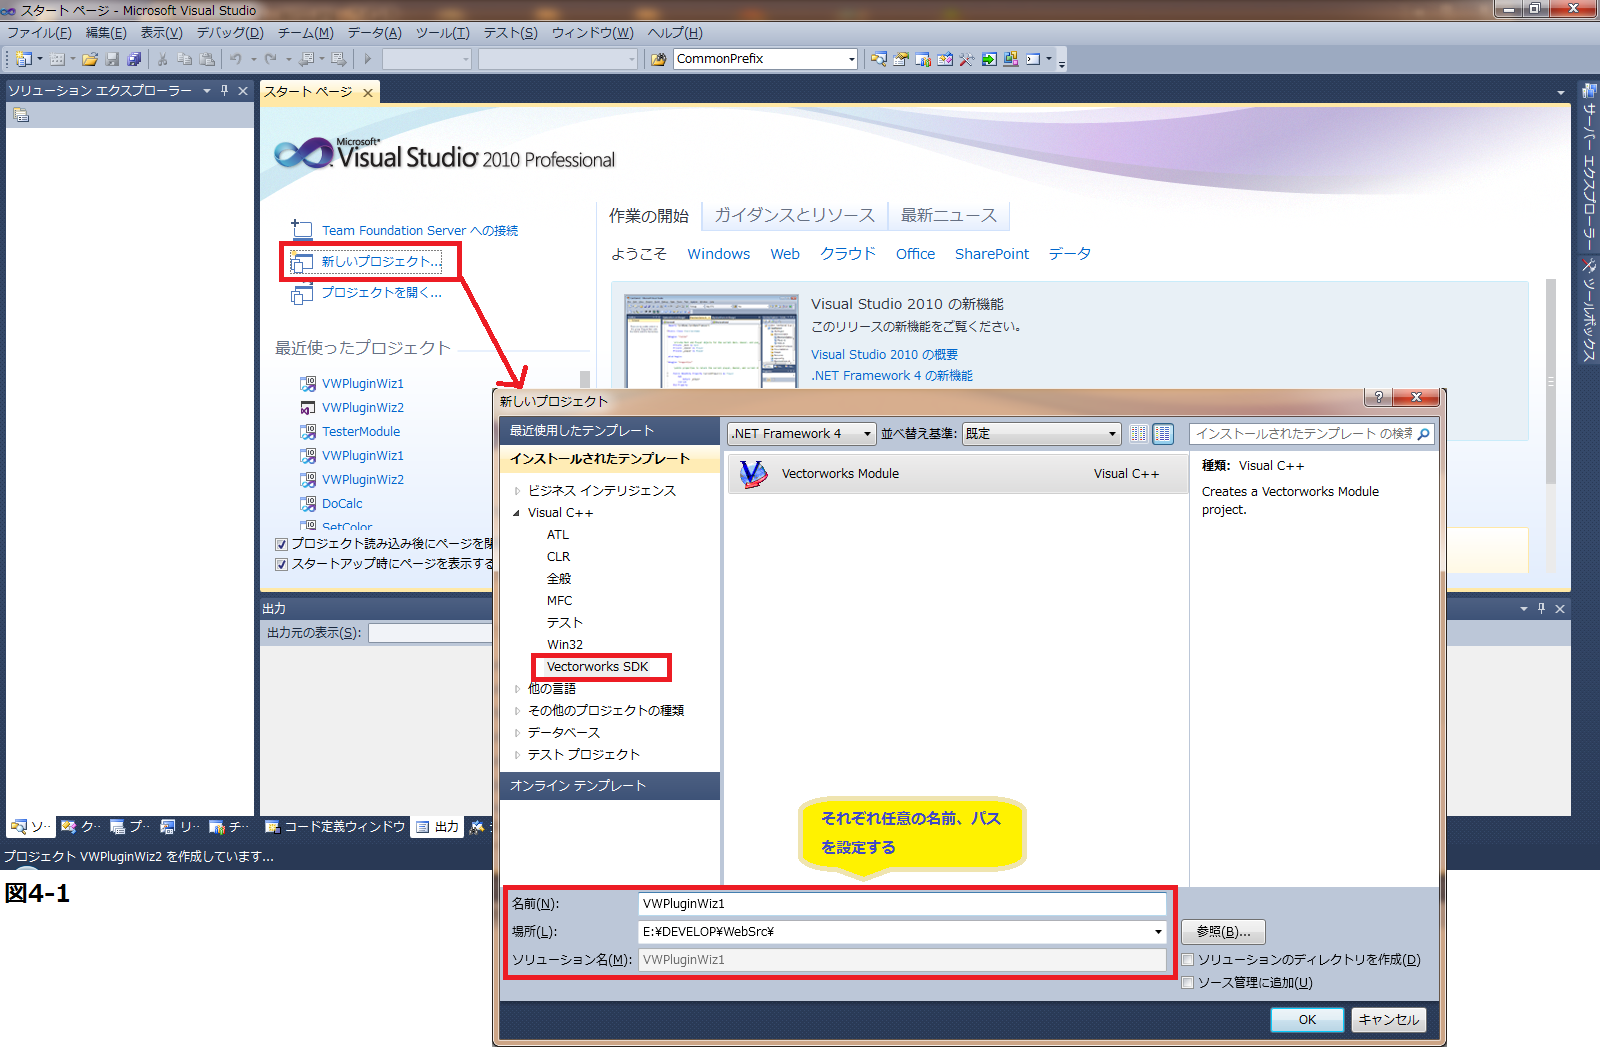
Task: Pin the Solution Explorer panel
Action: [225, 90]
